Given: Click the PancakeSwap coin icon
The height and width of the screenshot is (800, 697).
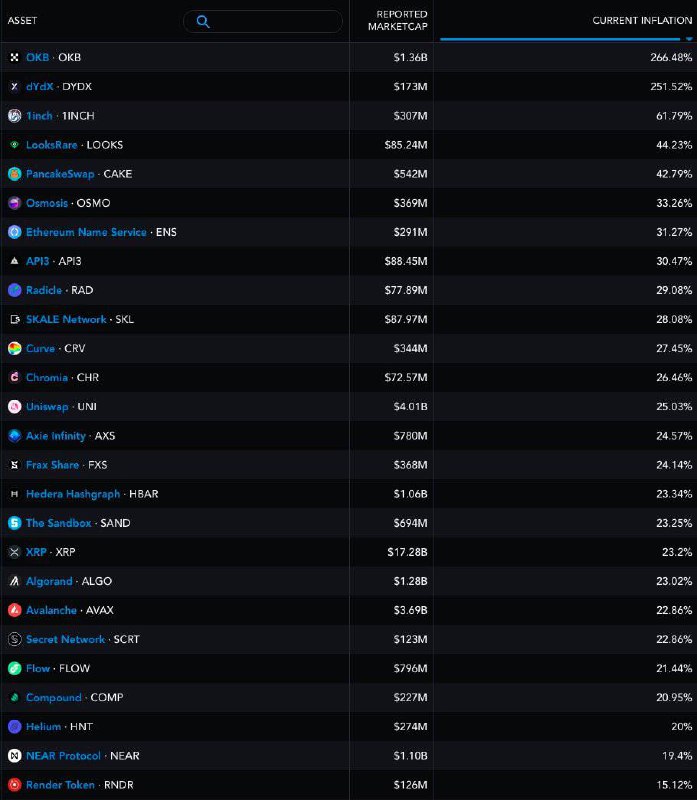Looking at the screenshot, I should tap(14, 174).
